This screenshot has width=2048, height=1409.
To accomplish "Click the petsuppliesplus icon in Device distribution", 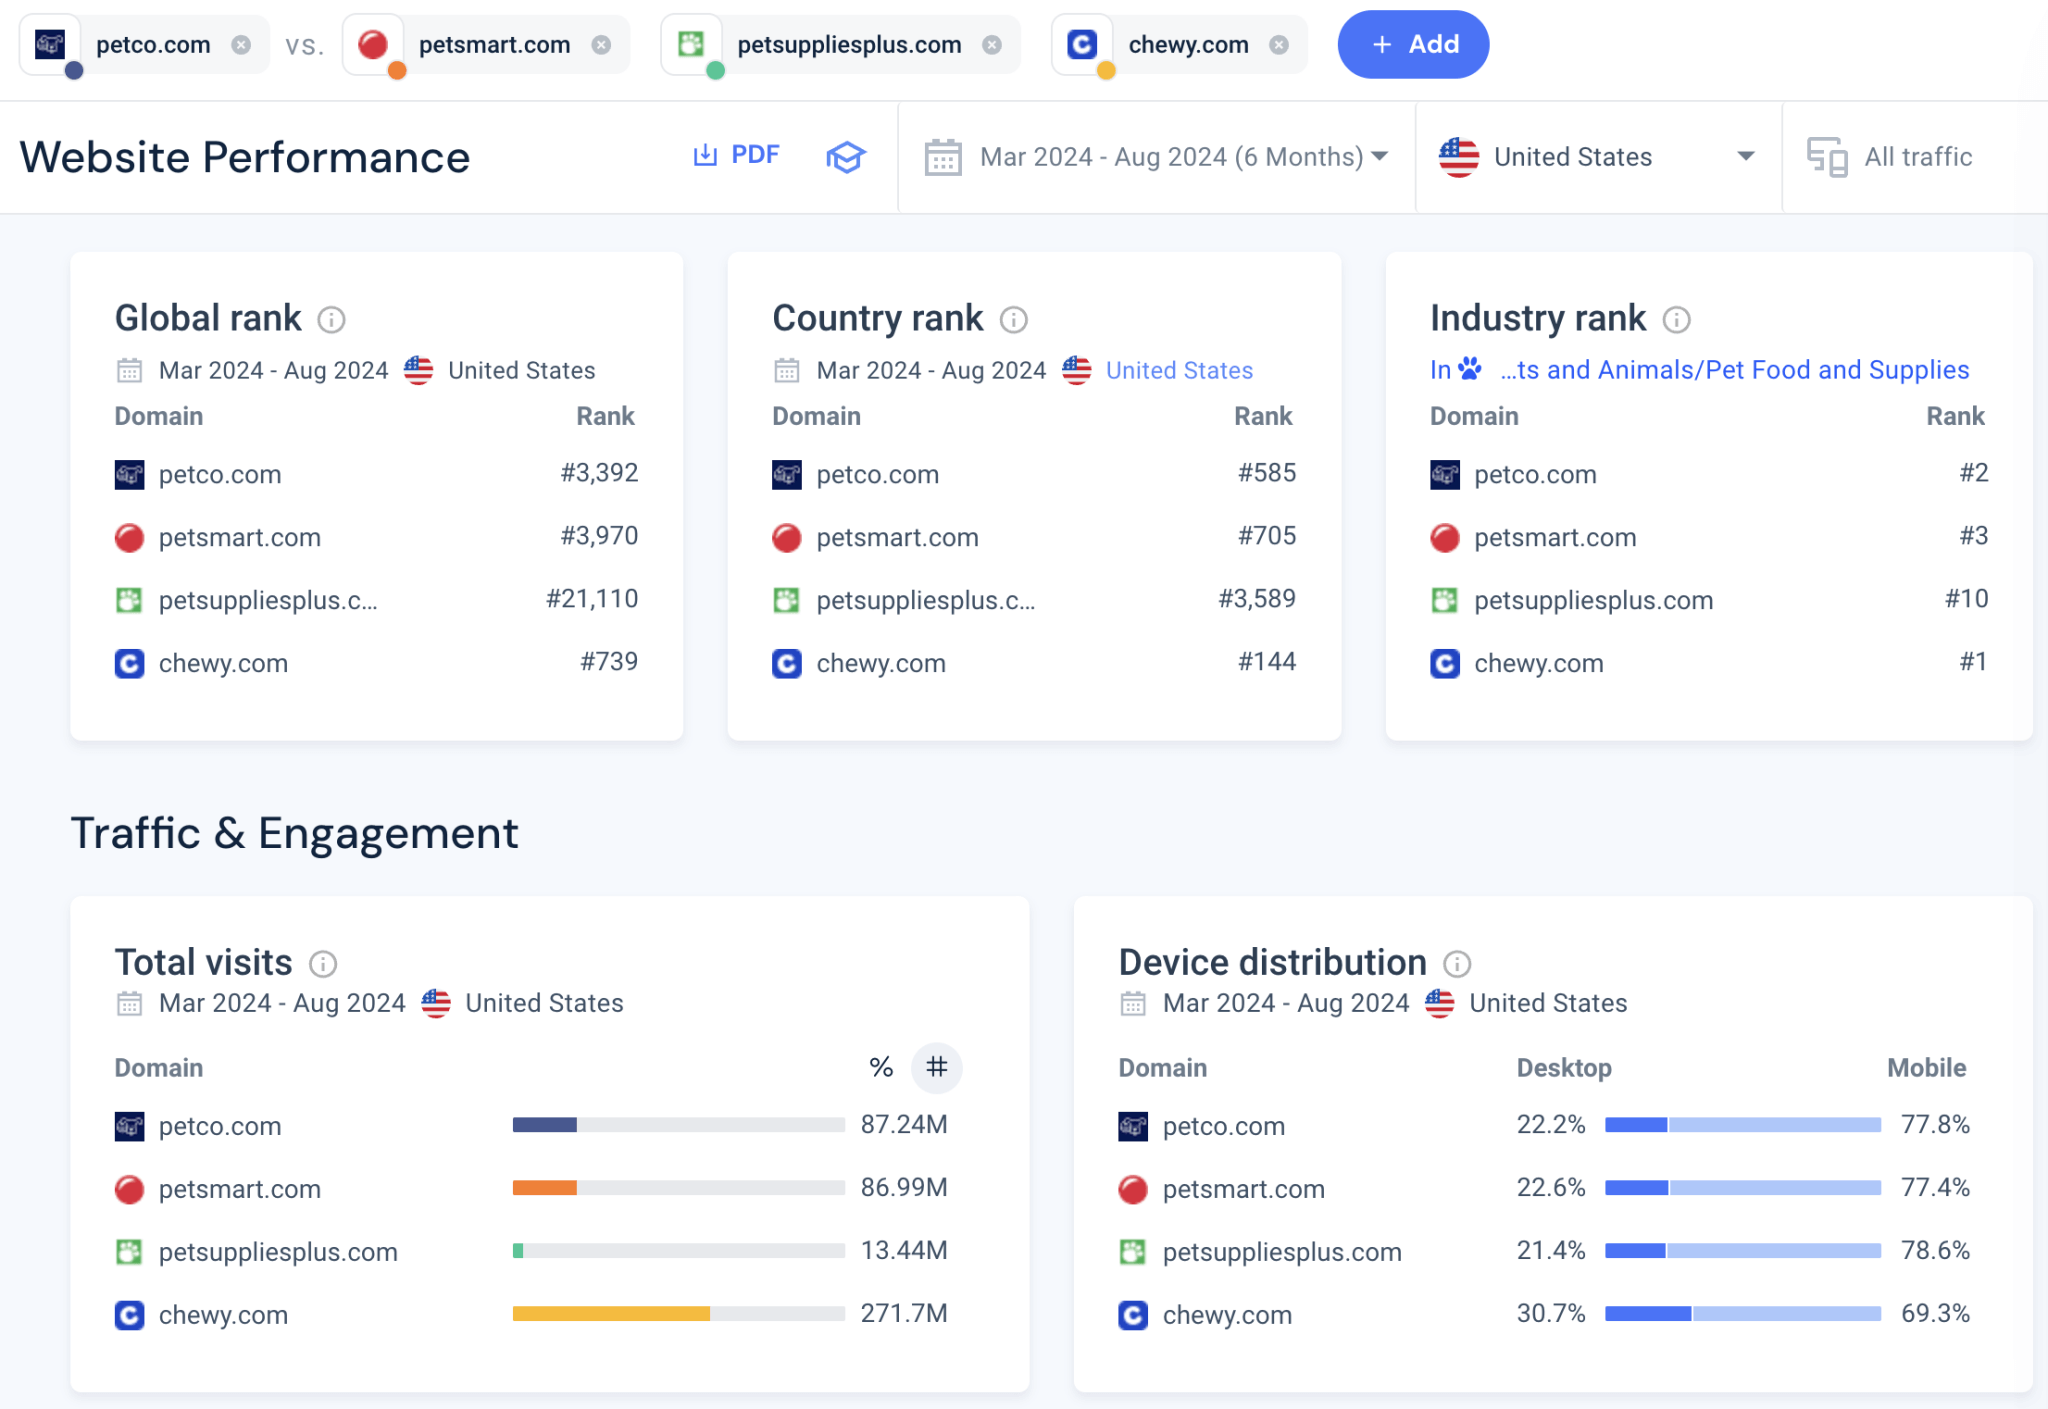I will click(1133, 1252).
